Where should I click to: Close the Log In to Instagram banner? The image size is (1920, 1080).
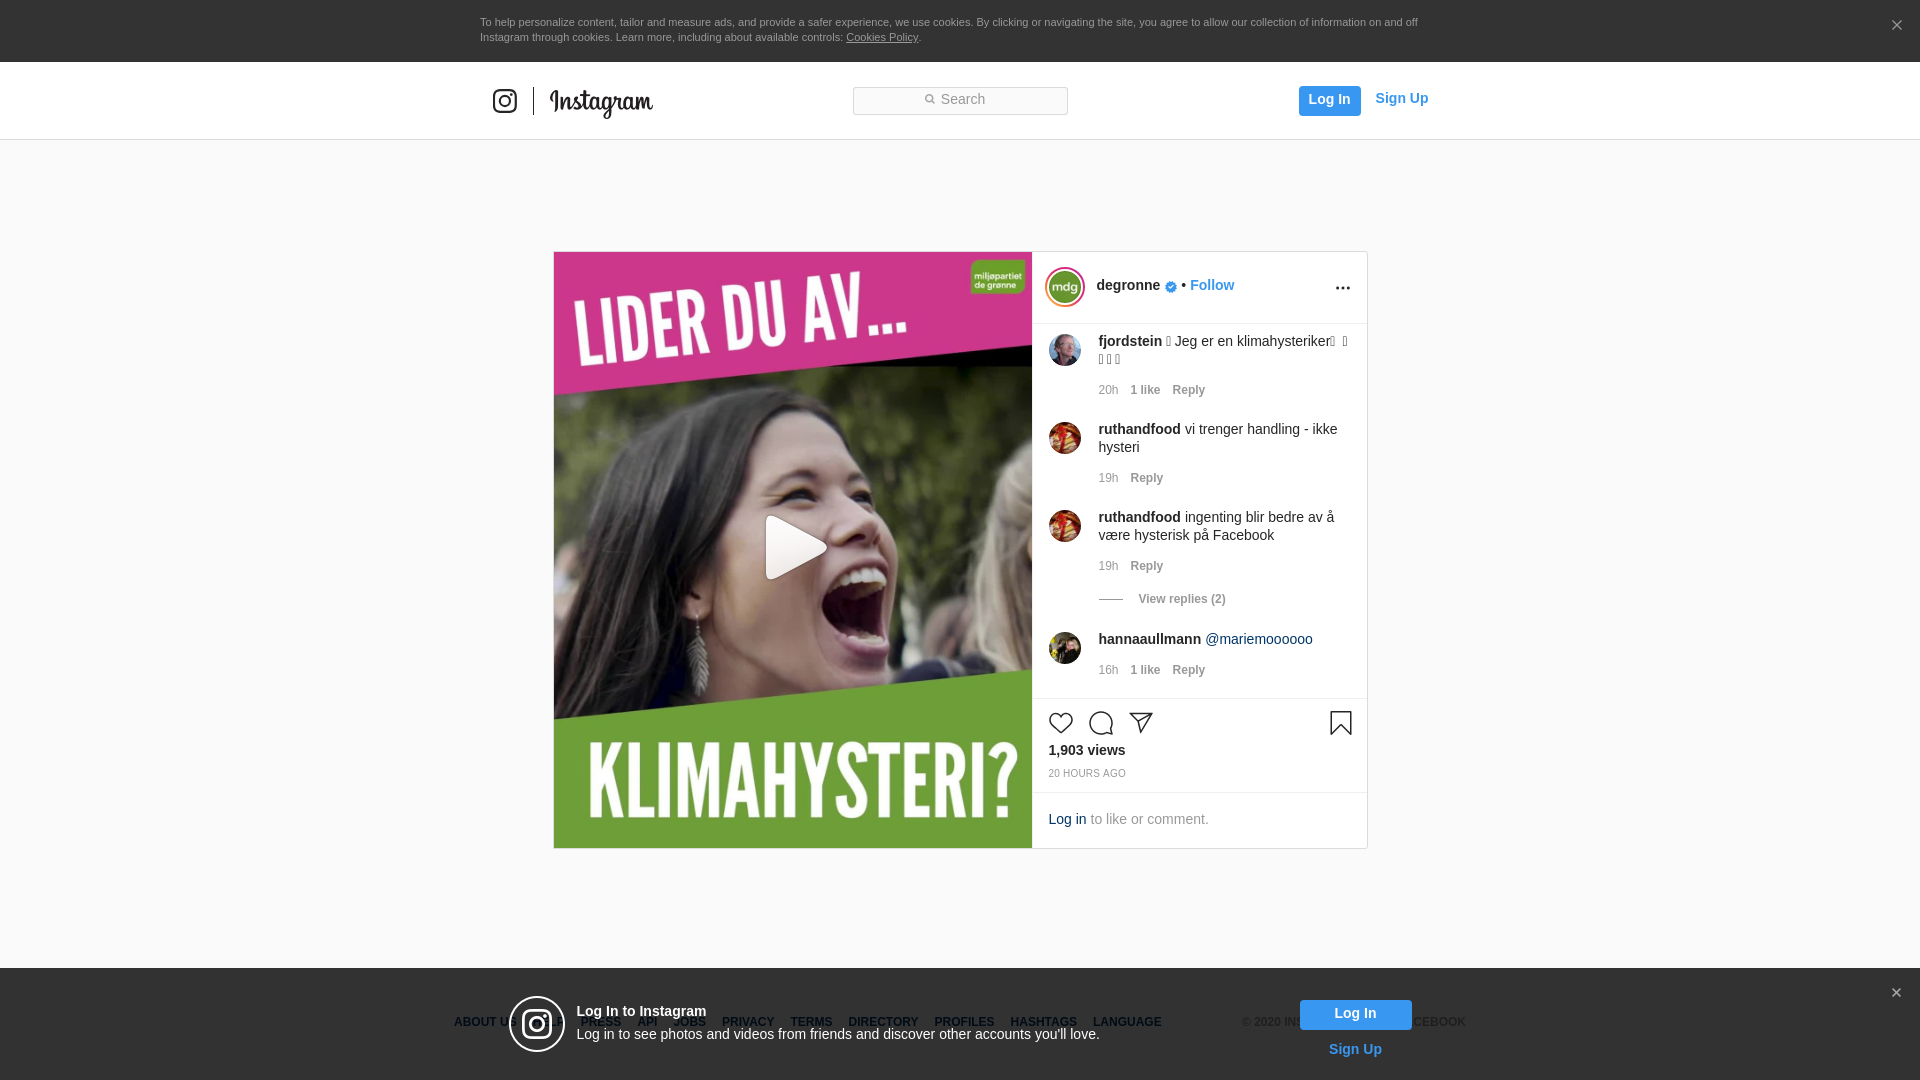(x=1896, y=993)
